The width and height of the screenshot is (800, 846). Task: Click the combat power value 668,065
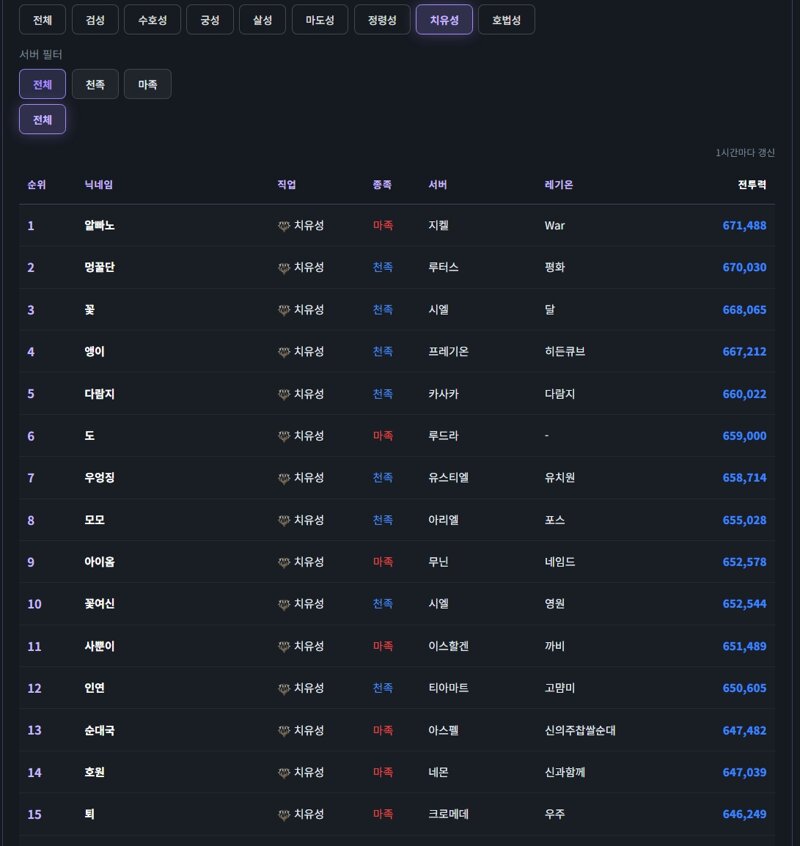[x=744, y=310]
